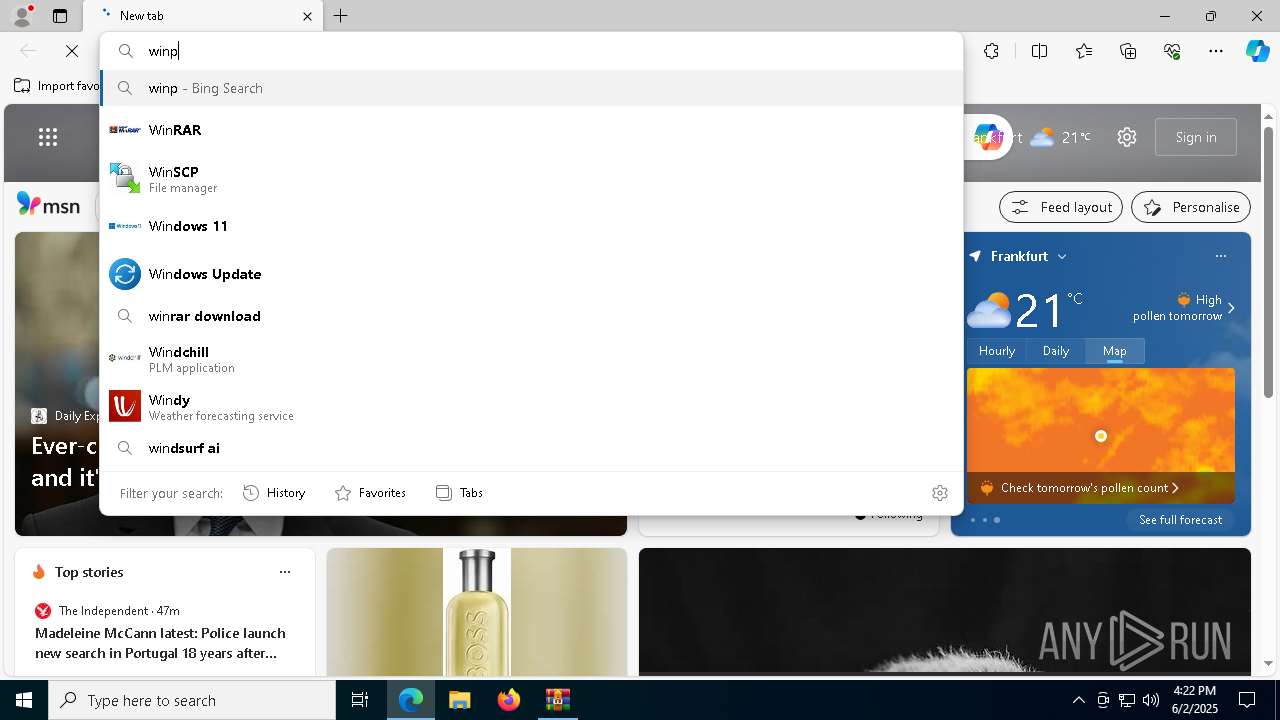Open Browser essentials heart icon
The image size is (1280, 720).
pyautogui.click(x=1172, y=51)
